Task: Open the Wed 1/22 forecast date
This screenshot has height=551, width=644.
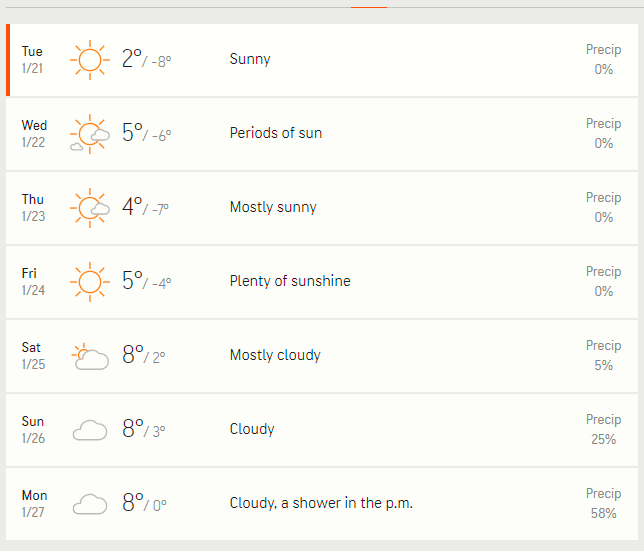Action: [34, 133]
